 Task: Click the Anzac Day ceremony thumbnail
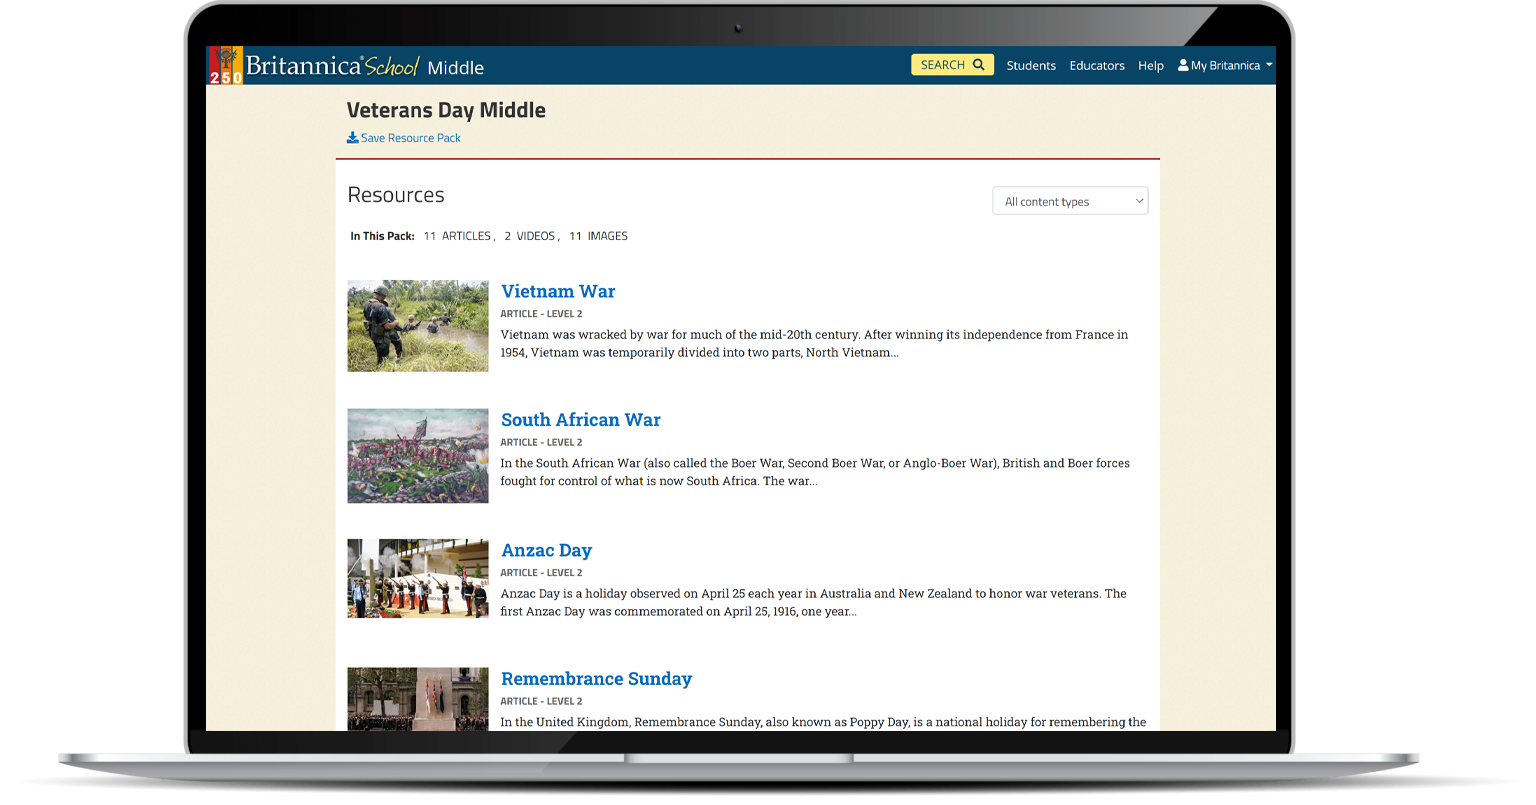[x=418, y=579]
